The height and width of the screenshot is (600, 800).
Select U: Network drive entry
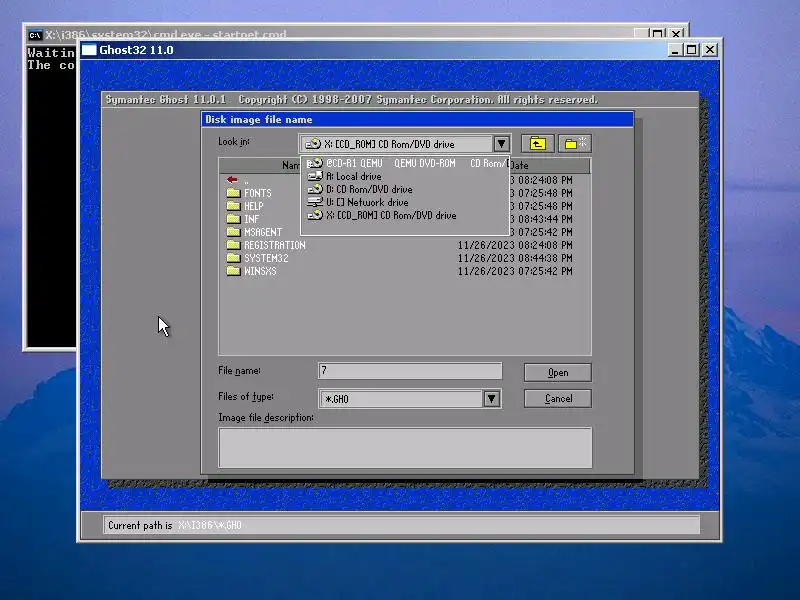(x=406, y=203)
